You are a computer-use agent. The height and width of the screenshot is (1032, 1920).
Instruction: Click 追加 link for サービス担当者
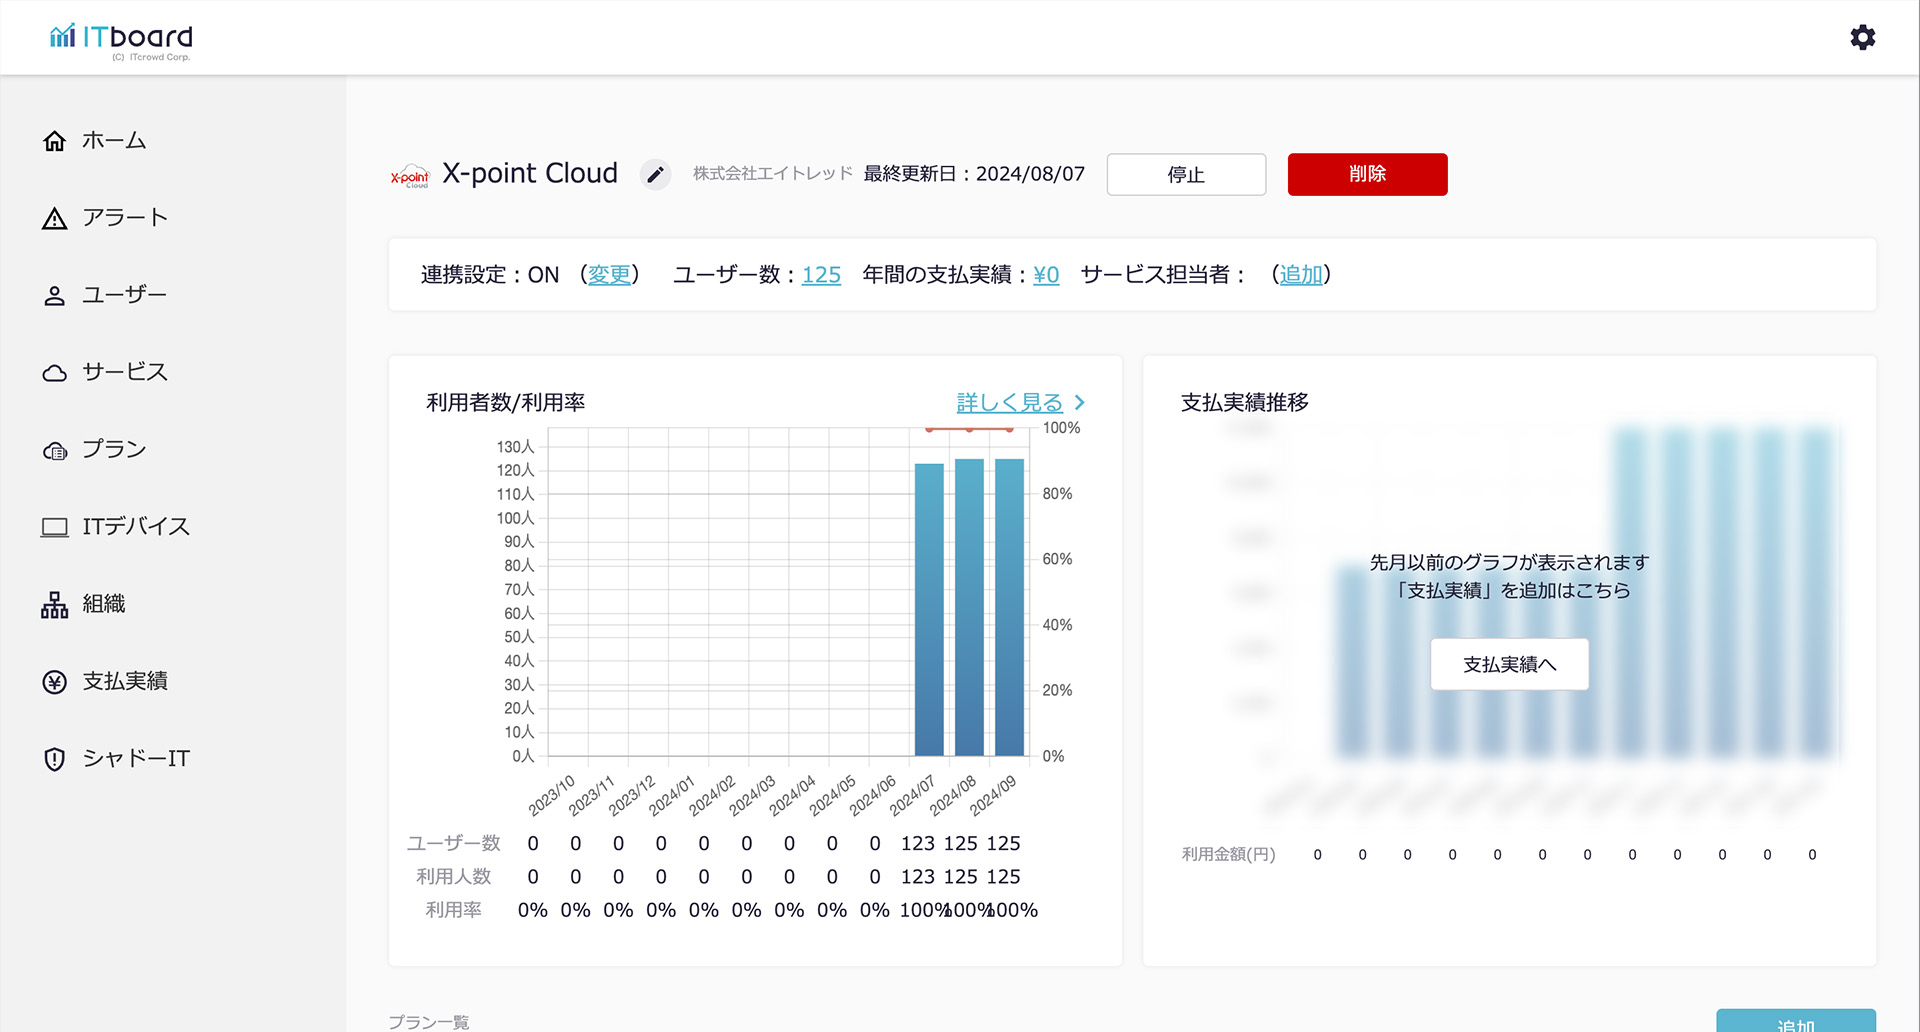(x=1301, y=275)
